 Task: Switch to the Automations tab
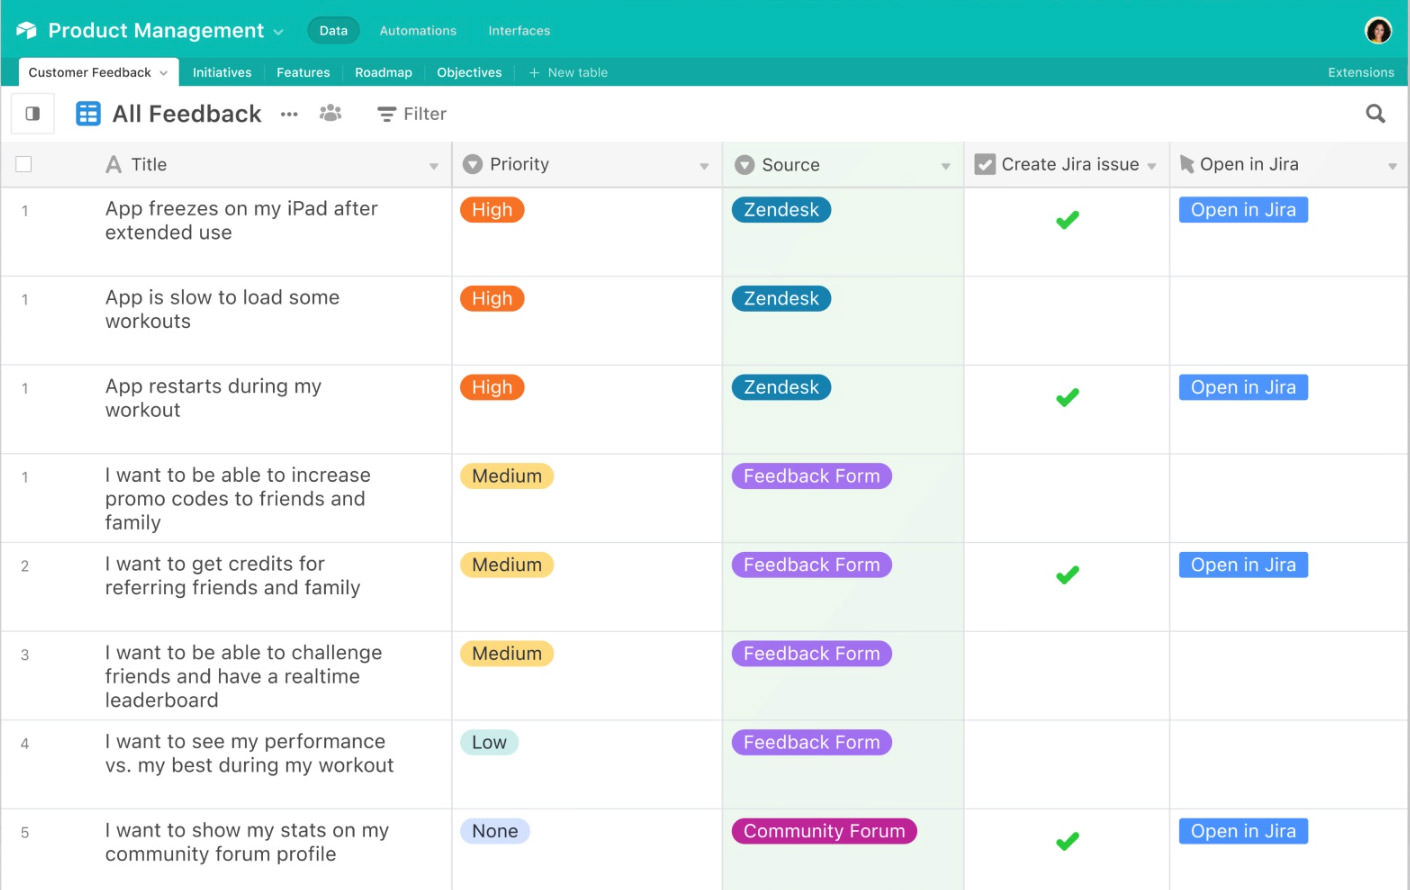tap(418, 30)
